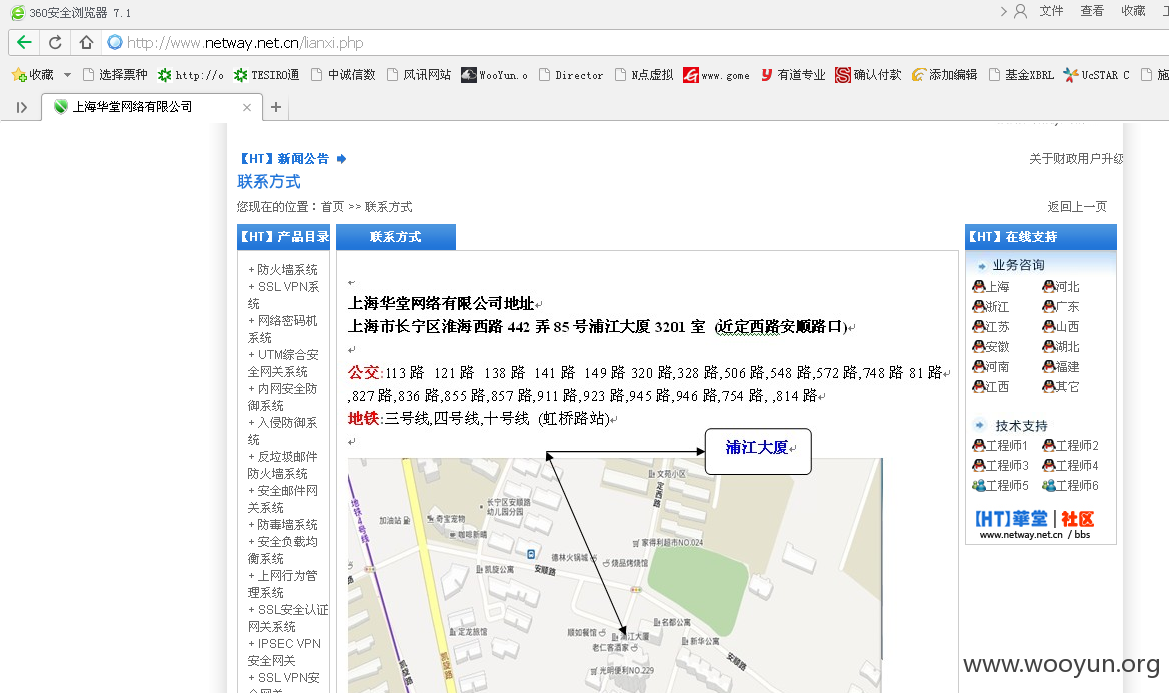
Task: Open the 文件 menu
Action: coord(1051,10)
